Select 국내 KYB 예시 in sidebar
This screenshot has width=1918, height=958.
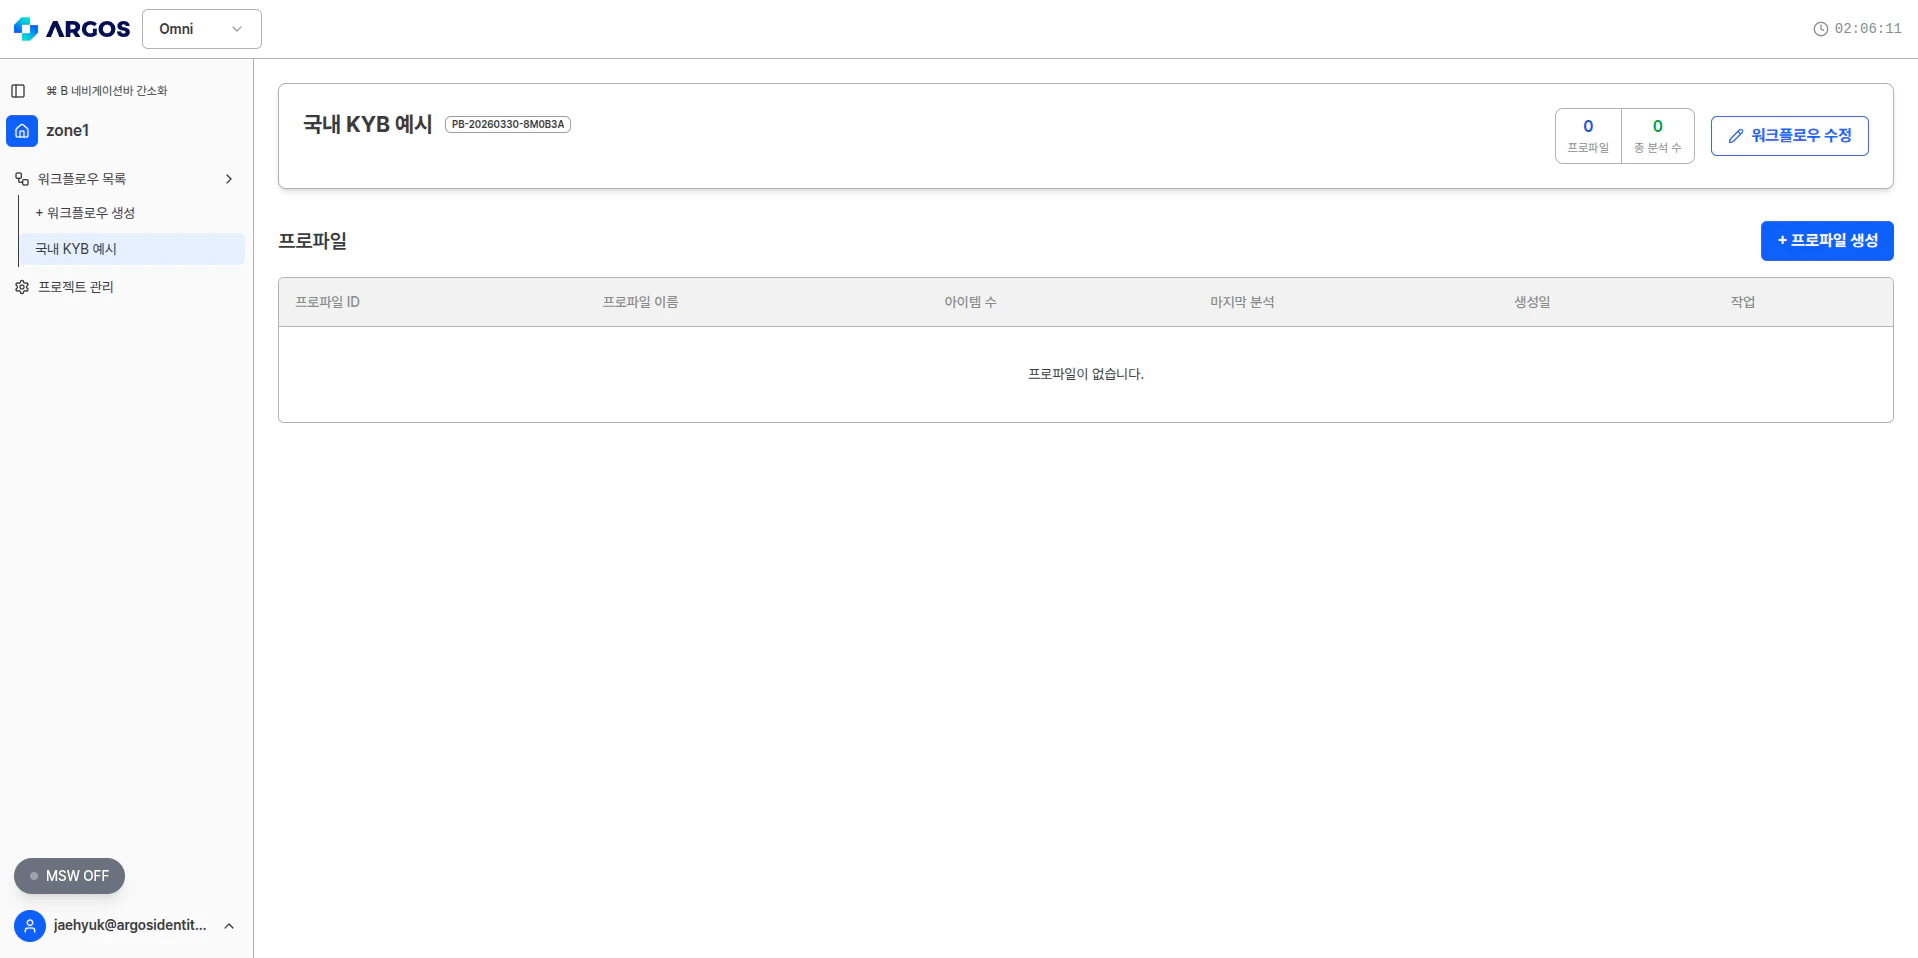coord(132,249)
